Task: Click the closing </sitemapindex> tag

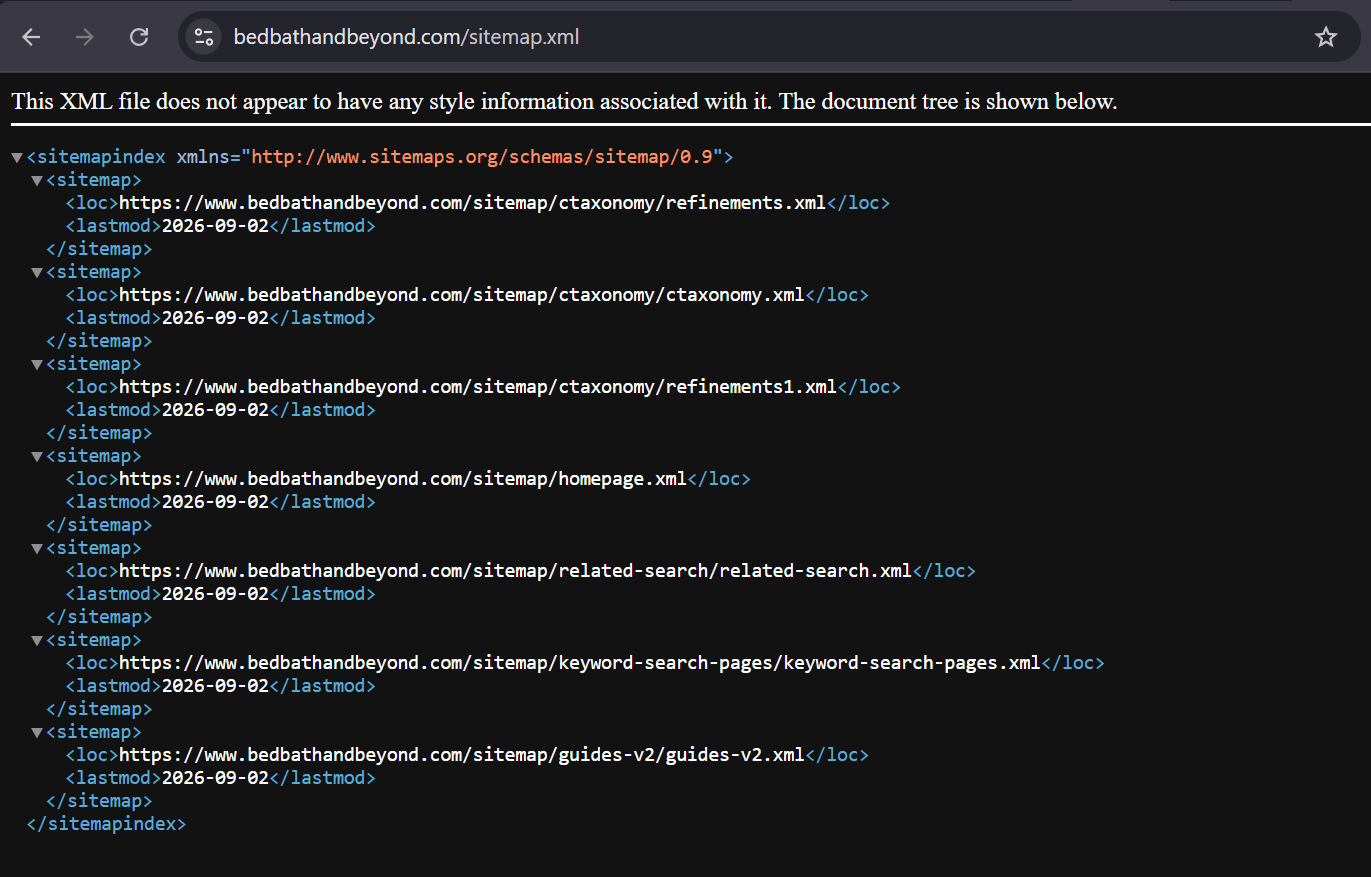Action: point(106,824)
